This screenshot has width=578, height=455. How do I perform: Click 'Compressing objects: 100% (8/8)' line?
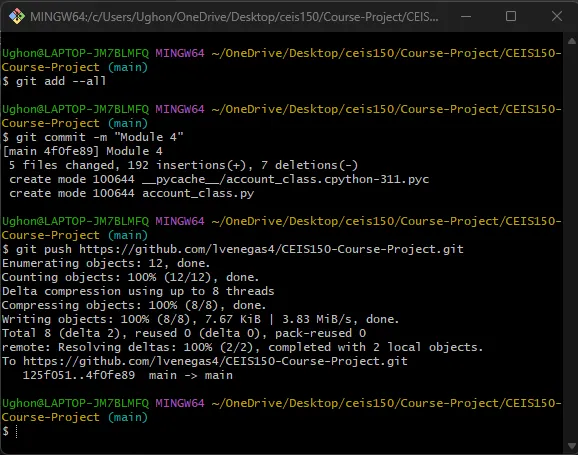click(134, 305)
